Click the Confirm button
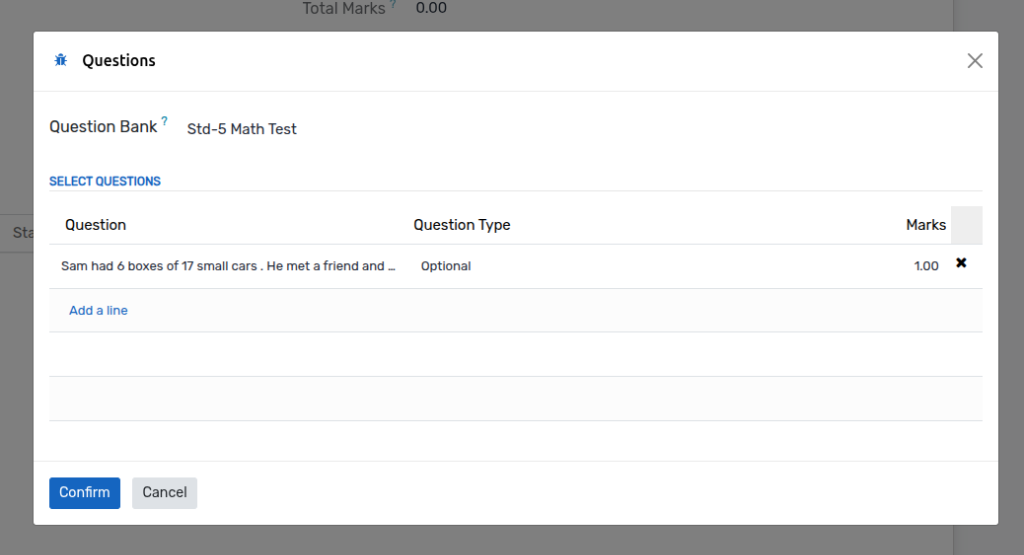 coord(84,492)
